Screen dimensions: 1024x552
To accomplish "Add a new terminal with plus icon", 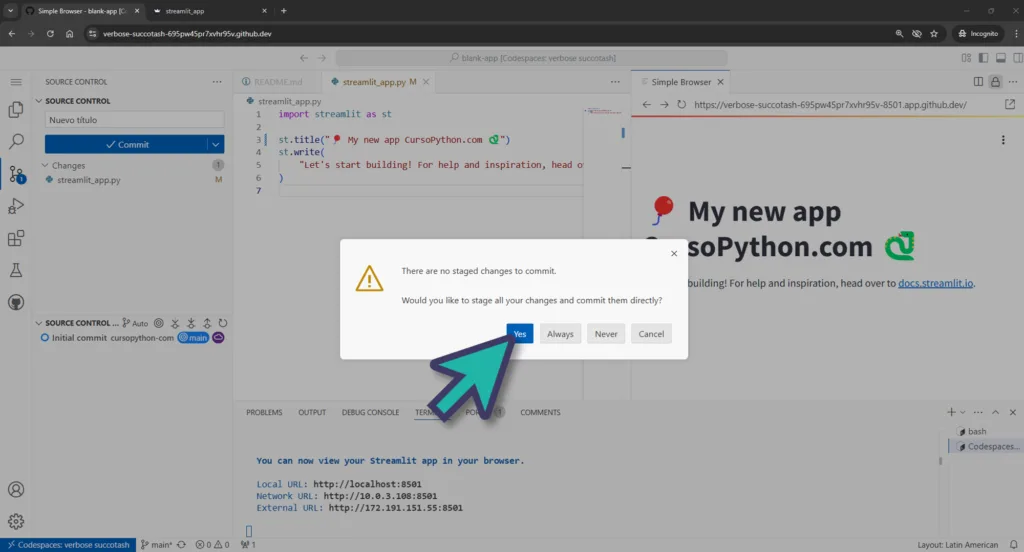I will 951,412.
